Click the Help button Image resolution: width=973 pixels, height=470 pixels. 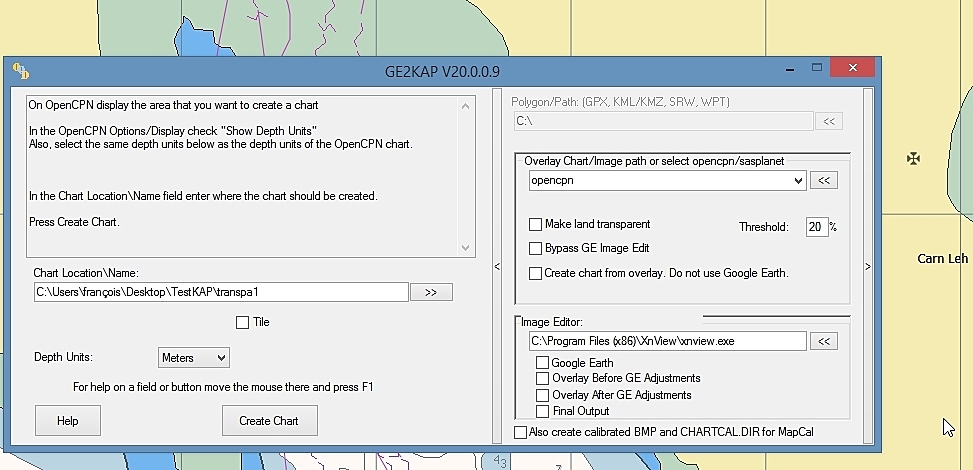pyautogui.click(x=68, y=421)
